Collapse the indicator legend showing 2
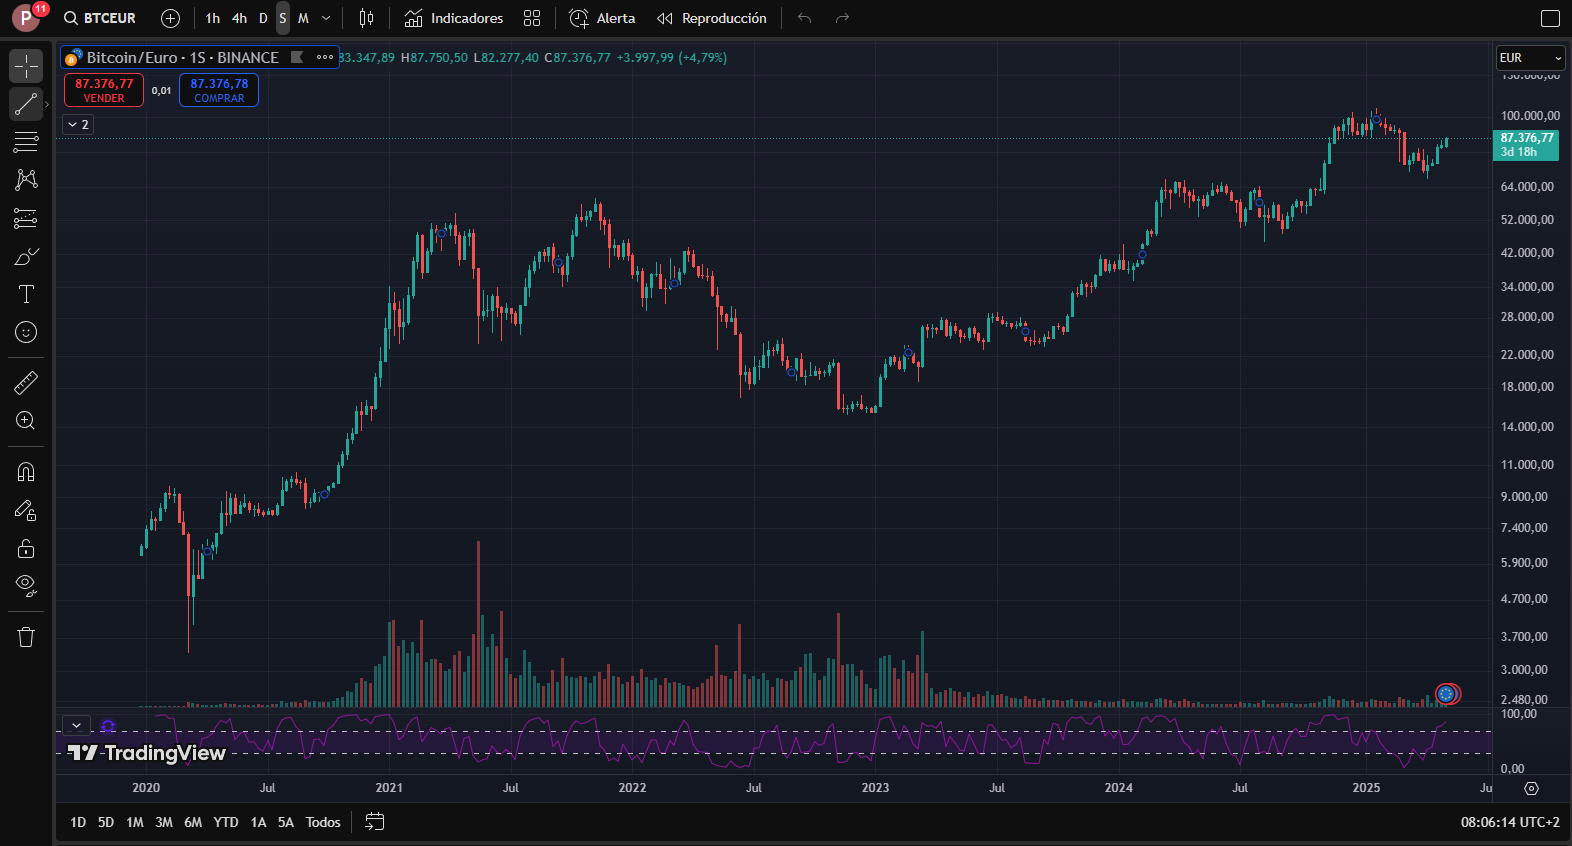 [78, 124]
